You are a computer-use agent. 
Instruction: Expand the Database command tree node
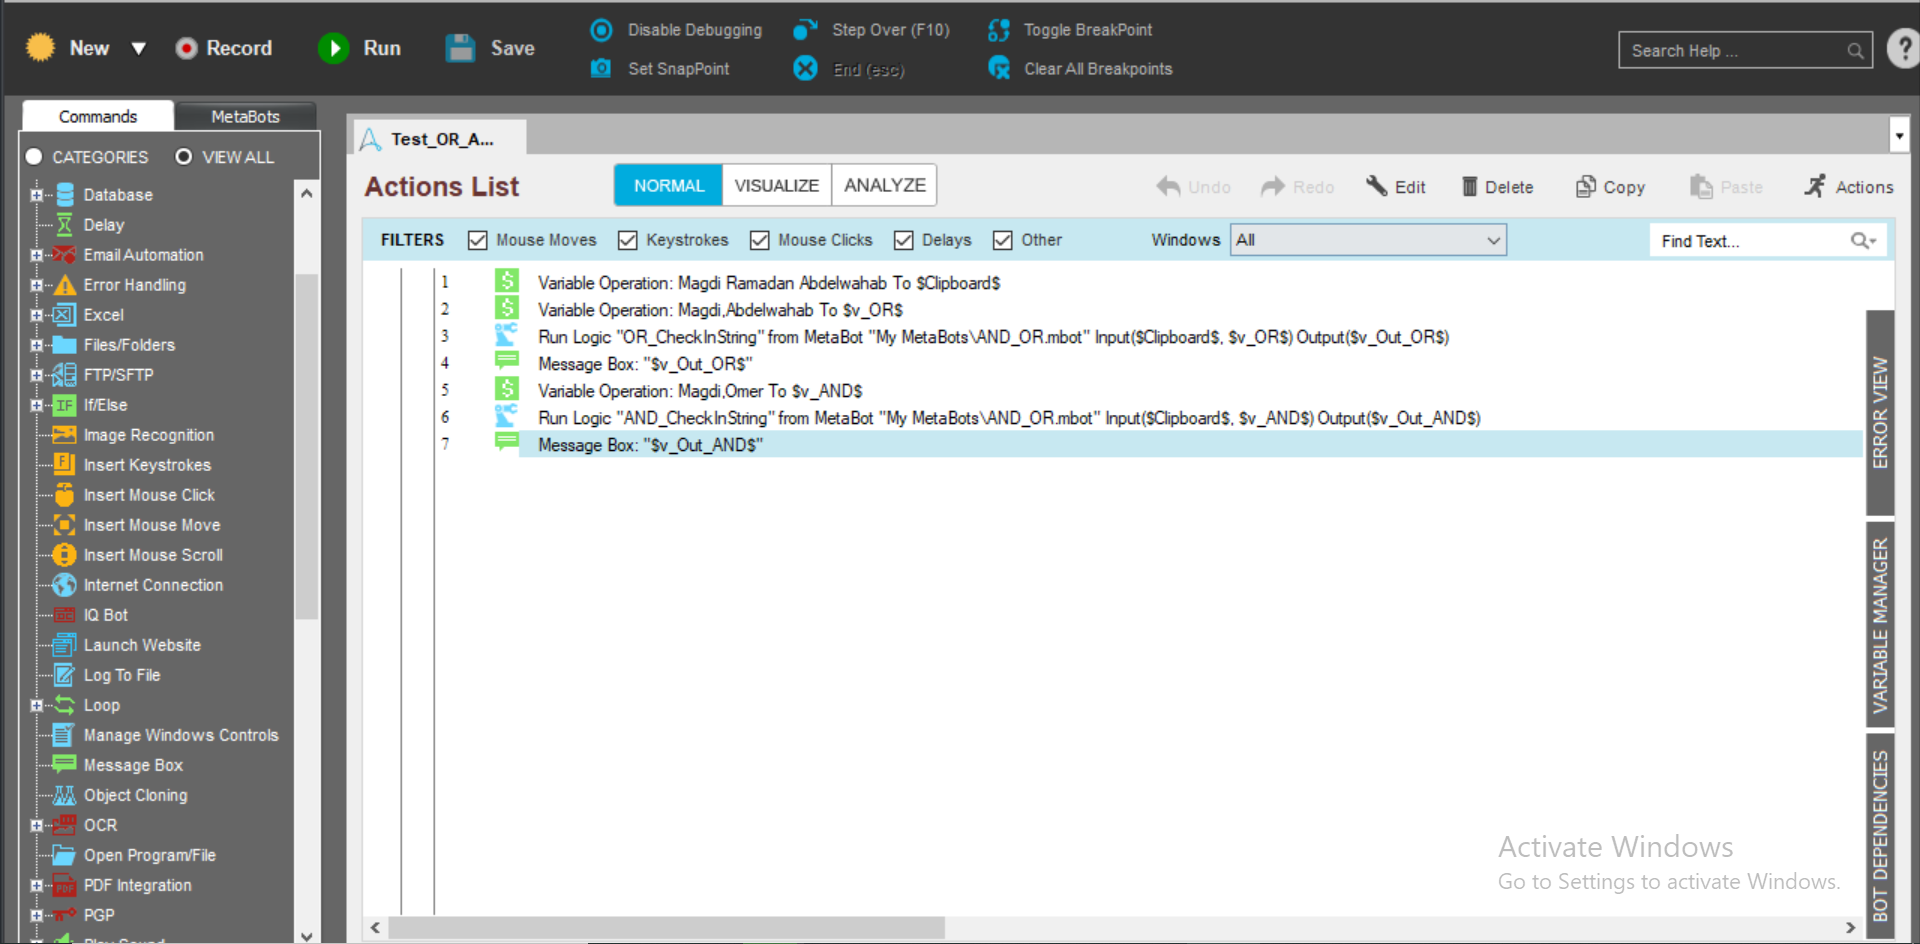(36, 195)
